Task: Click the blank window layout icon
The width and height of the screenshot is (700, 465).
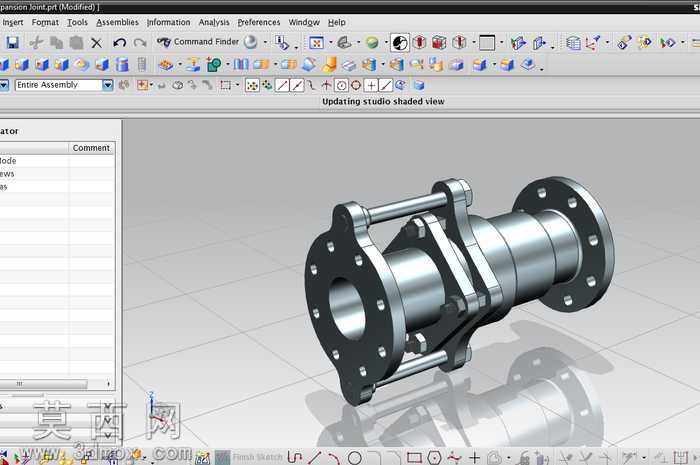Action: tap(487, 43)
